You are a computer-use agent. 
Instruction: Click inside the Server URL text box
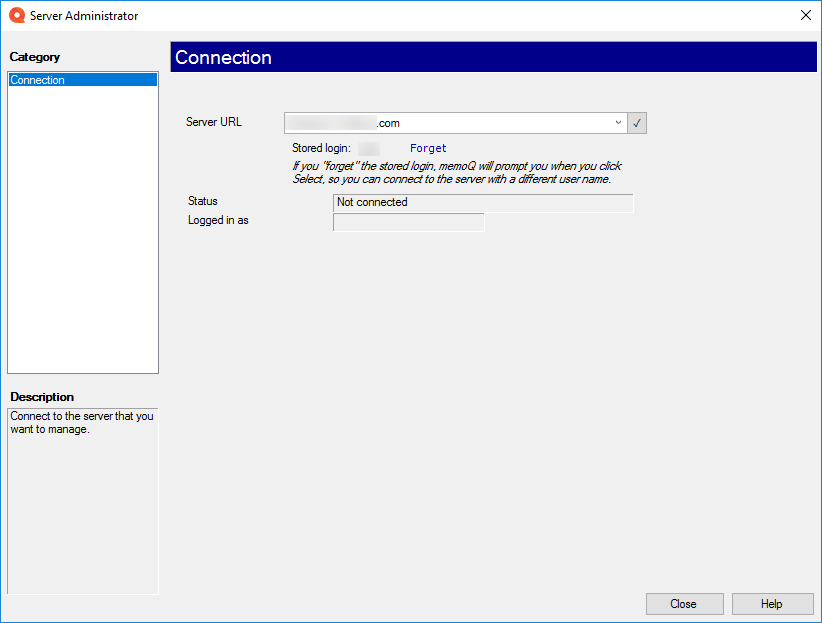coord(450,123)
